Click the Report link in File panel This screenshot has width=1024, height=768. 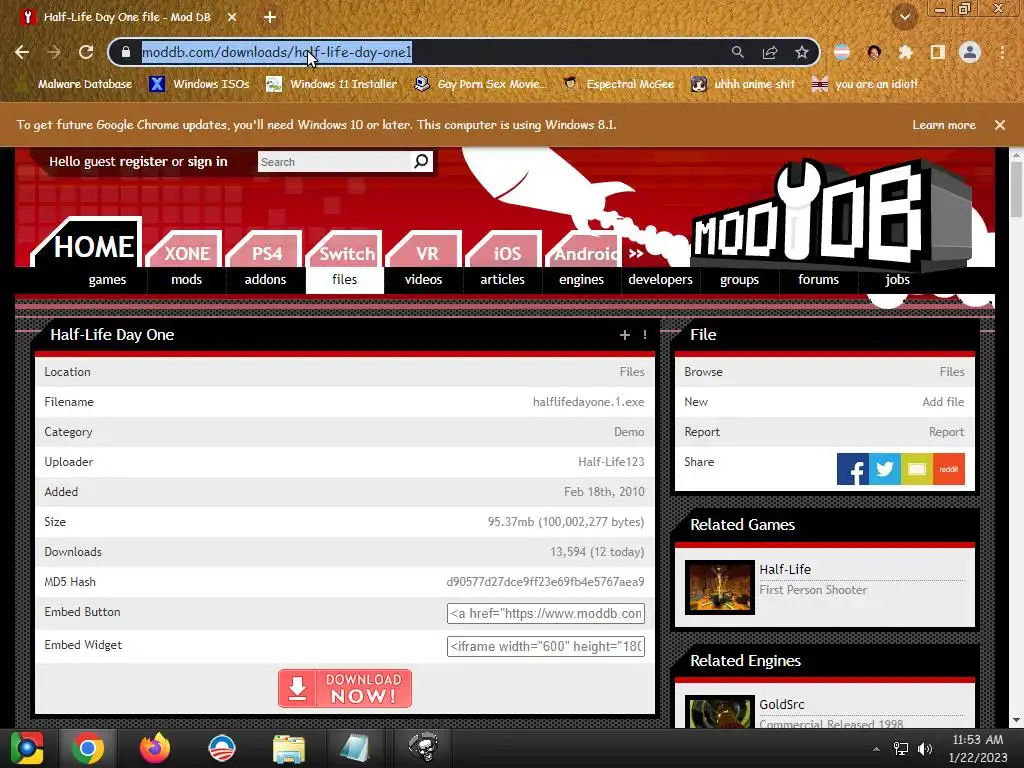[946, 432]
